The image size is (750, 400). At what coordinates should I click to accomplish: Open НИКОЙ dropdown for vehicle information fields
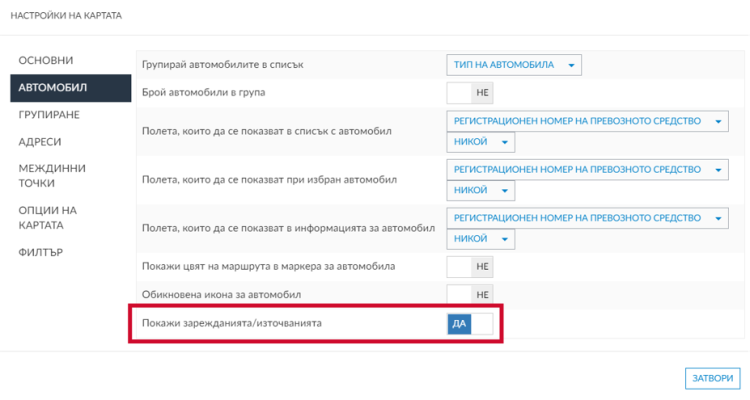tap(481, 239)
